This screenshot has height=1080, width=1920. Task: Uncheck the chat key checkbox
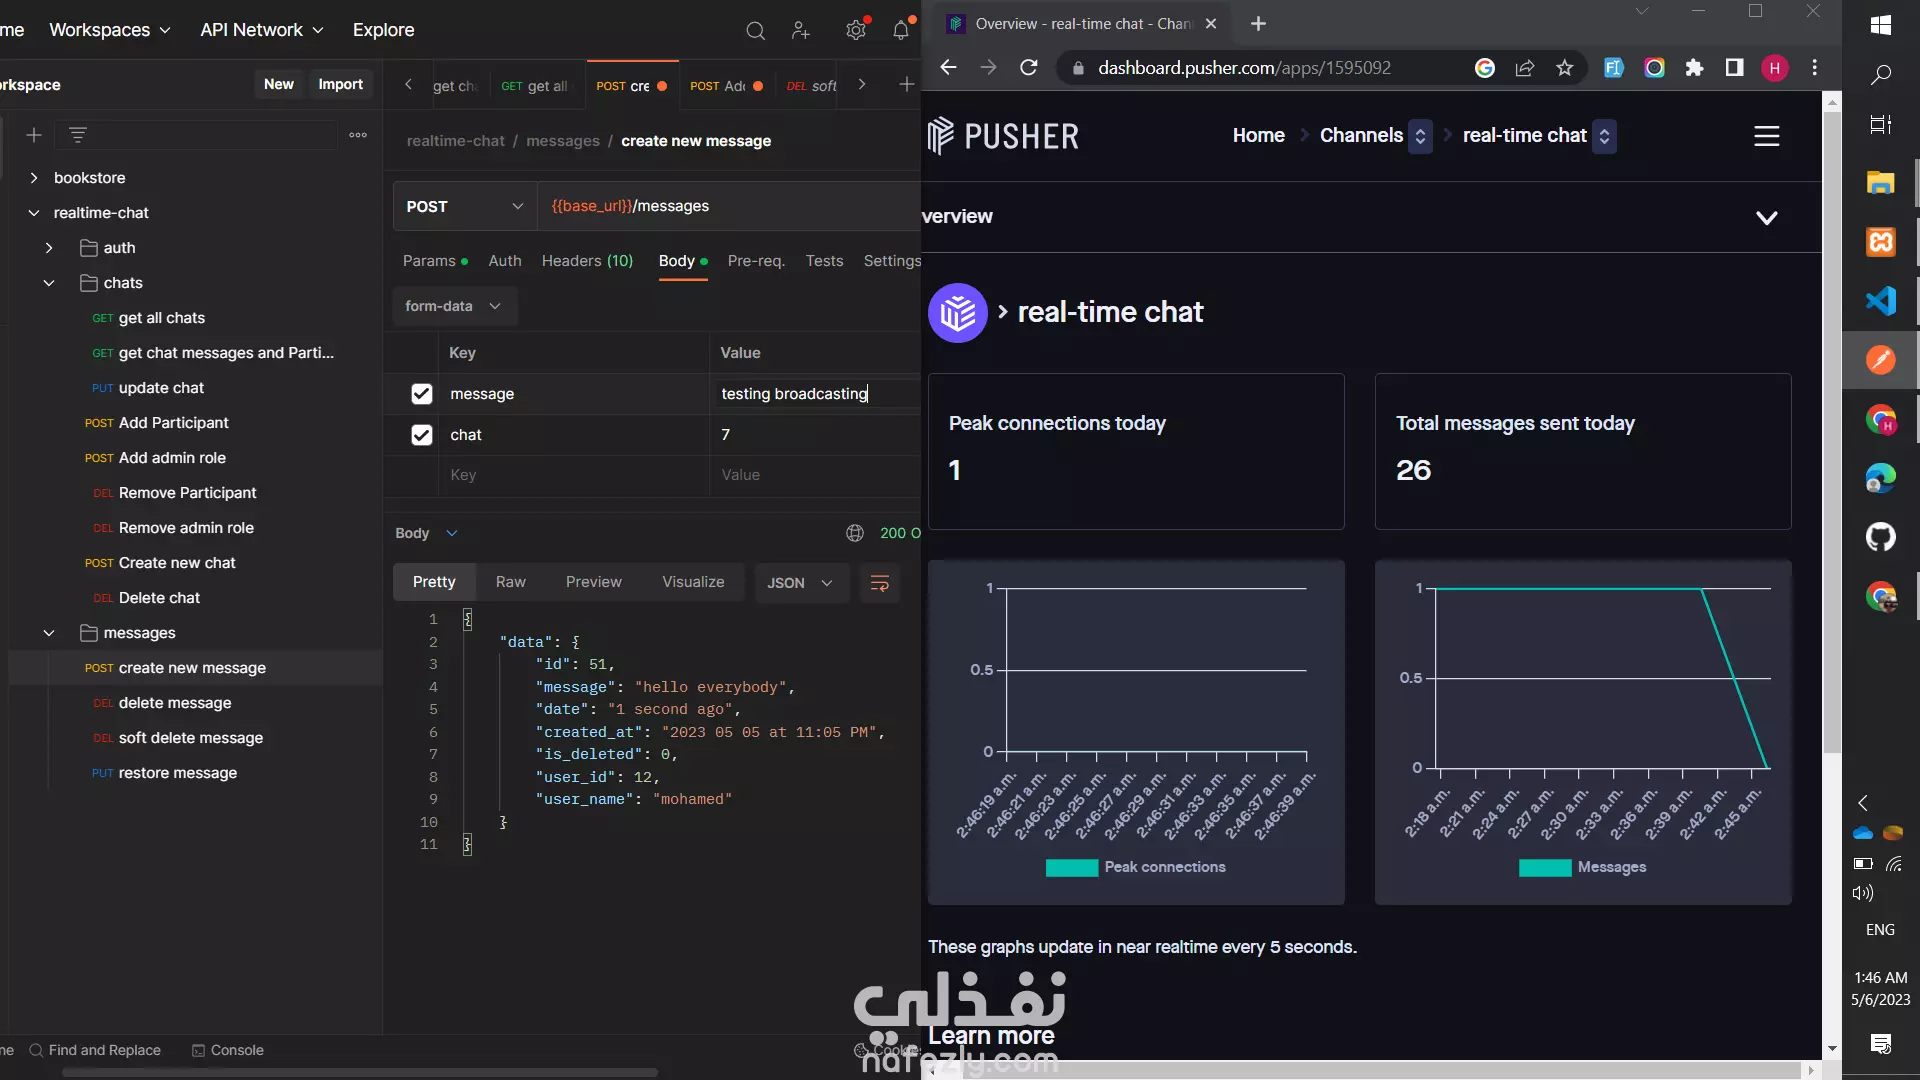pyautogui.click(x=422, y=435)
